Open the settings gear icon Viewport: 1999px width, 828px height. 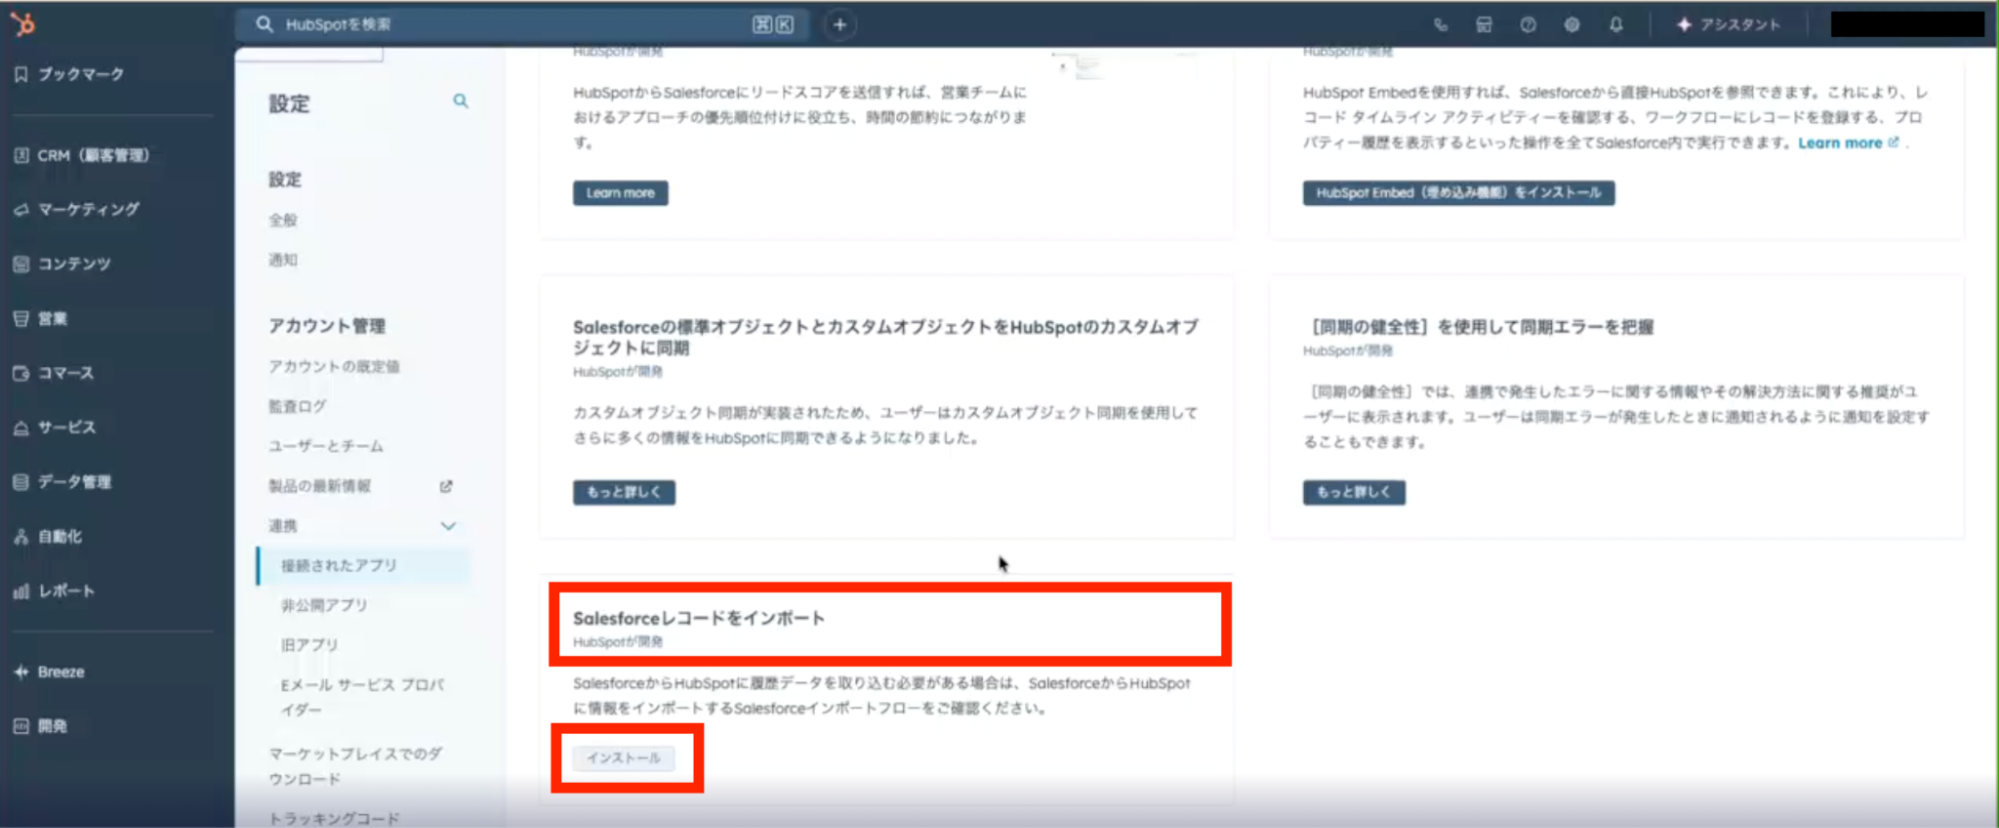coord(1572,25)
